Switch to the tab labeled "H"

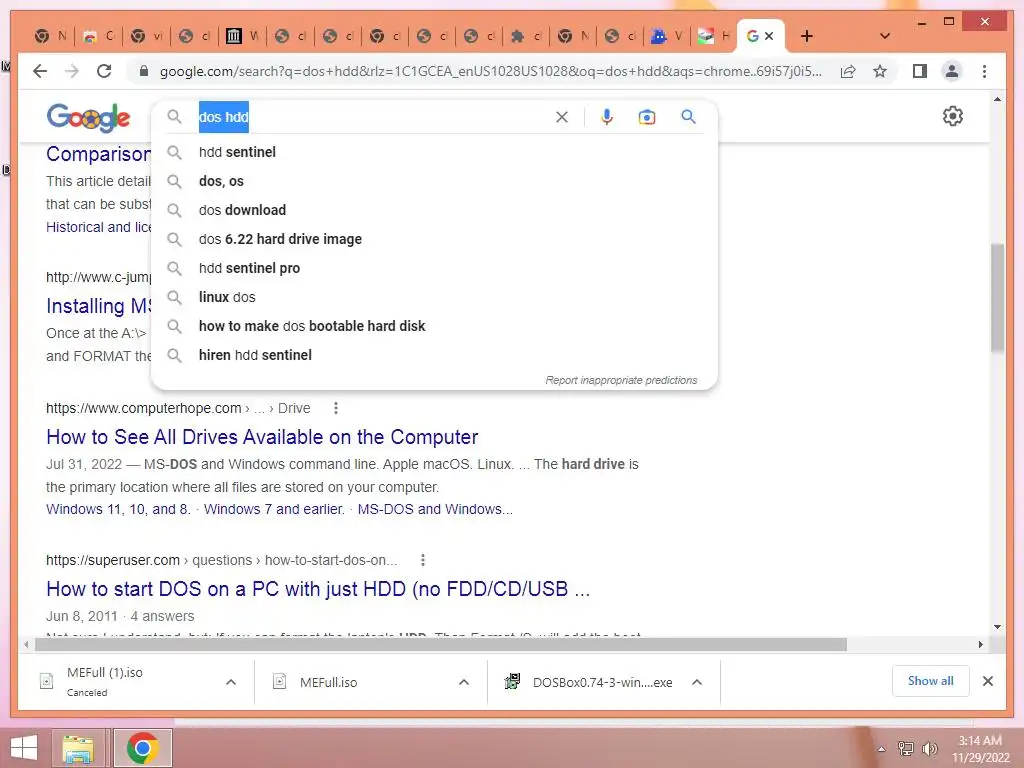pos(713,36)
